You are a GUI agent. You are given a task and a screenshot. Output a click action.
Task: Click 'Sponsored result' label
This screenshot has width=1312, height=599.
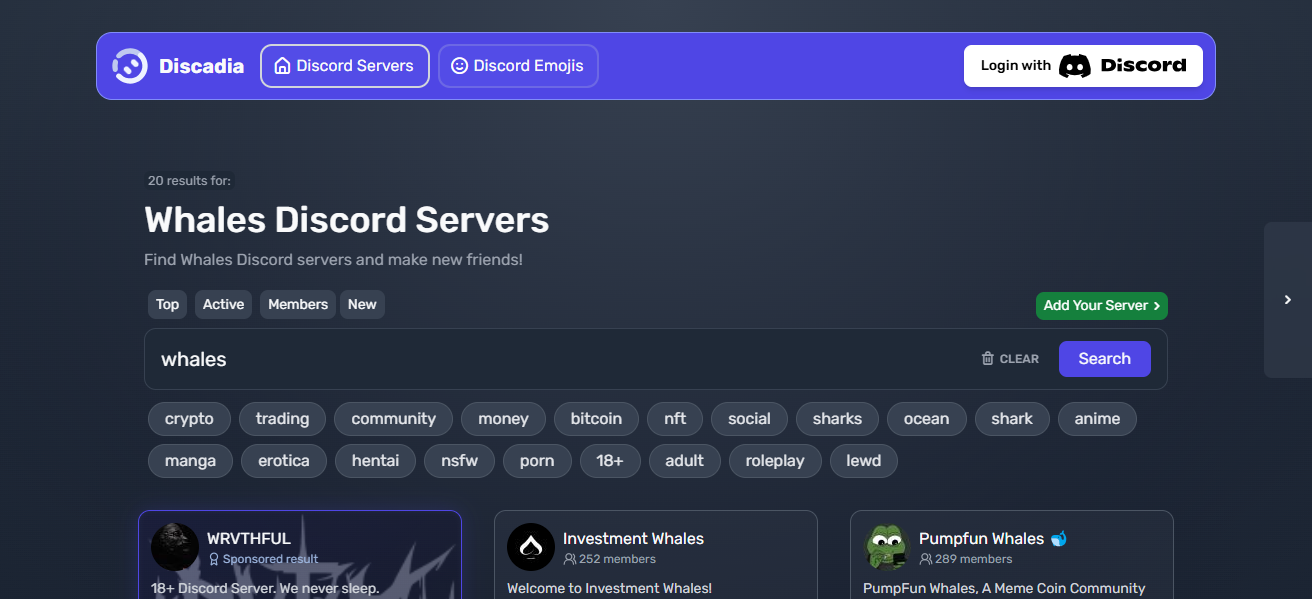point(270,559)
